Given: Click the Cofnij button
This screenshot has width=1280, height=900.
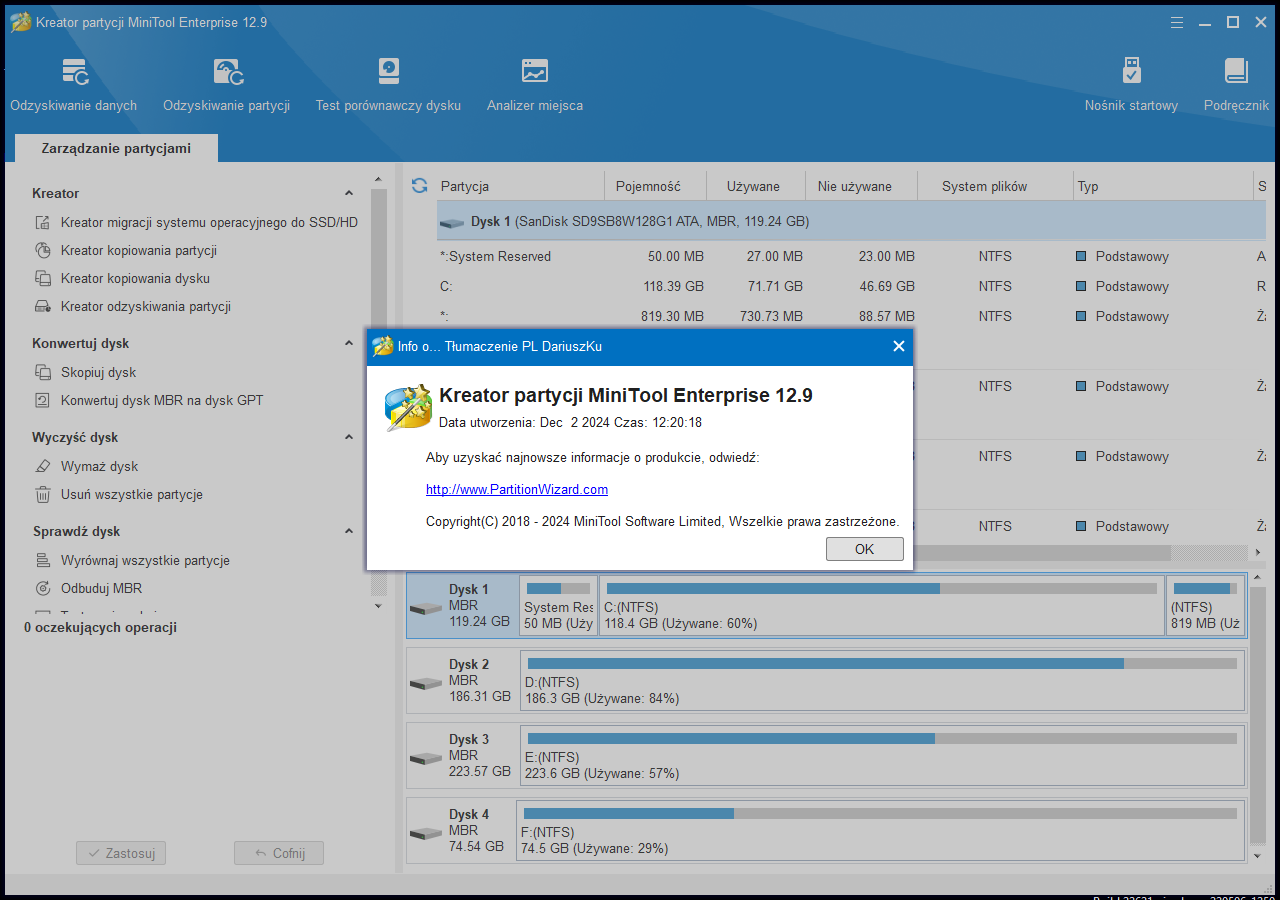Looking at the screenshot, I should [x=279, y=853].
